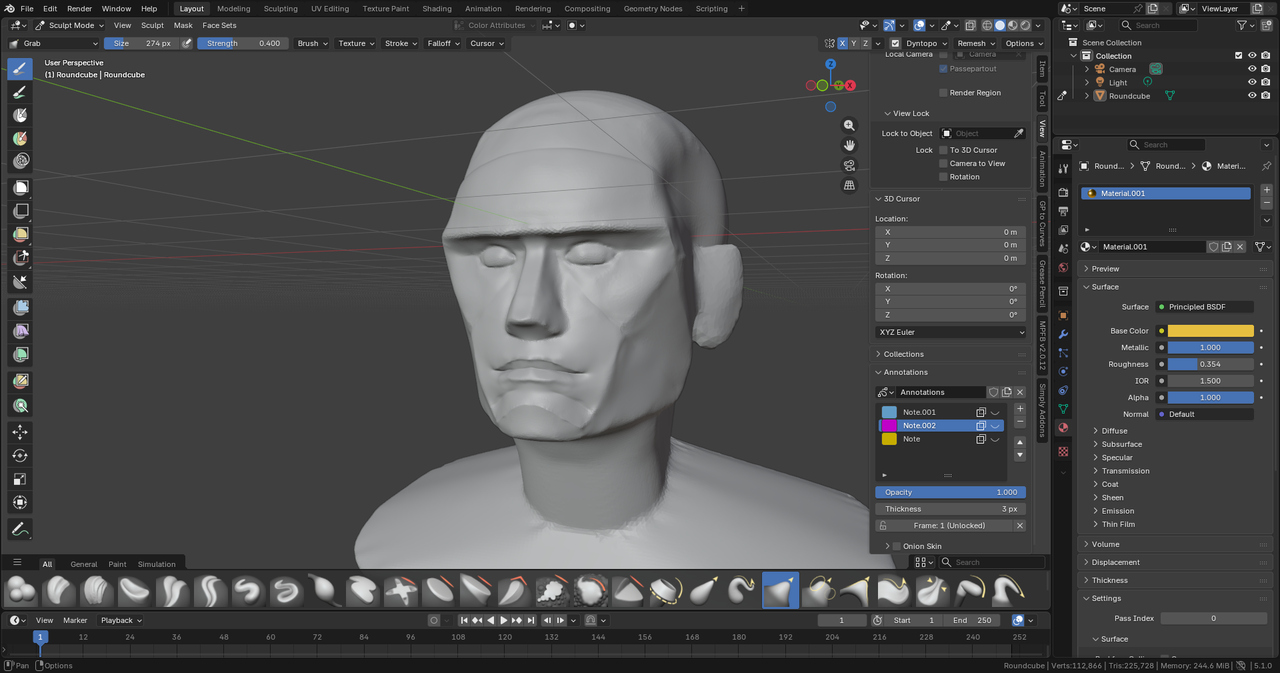Toggle camera view gizmo icon

pos(849,165)
